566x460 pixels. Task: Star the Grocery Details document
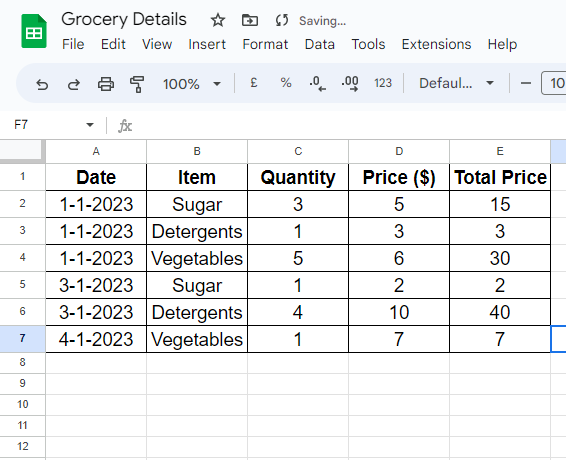coord(218,20)
